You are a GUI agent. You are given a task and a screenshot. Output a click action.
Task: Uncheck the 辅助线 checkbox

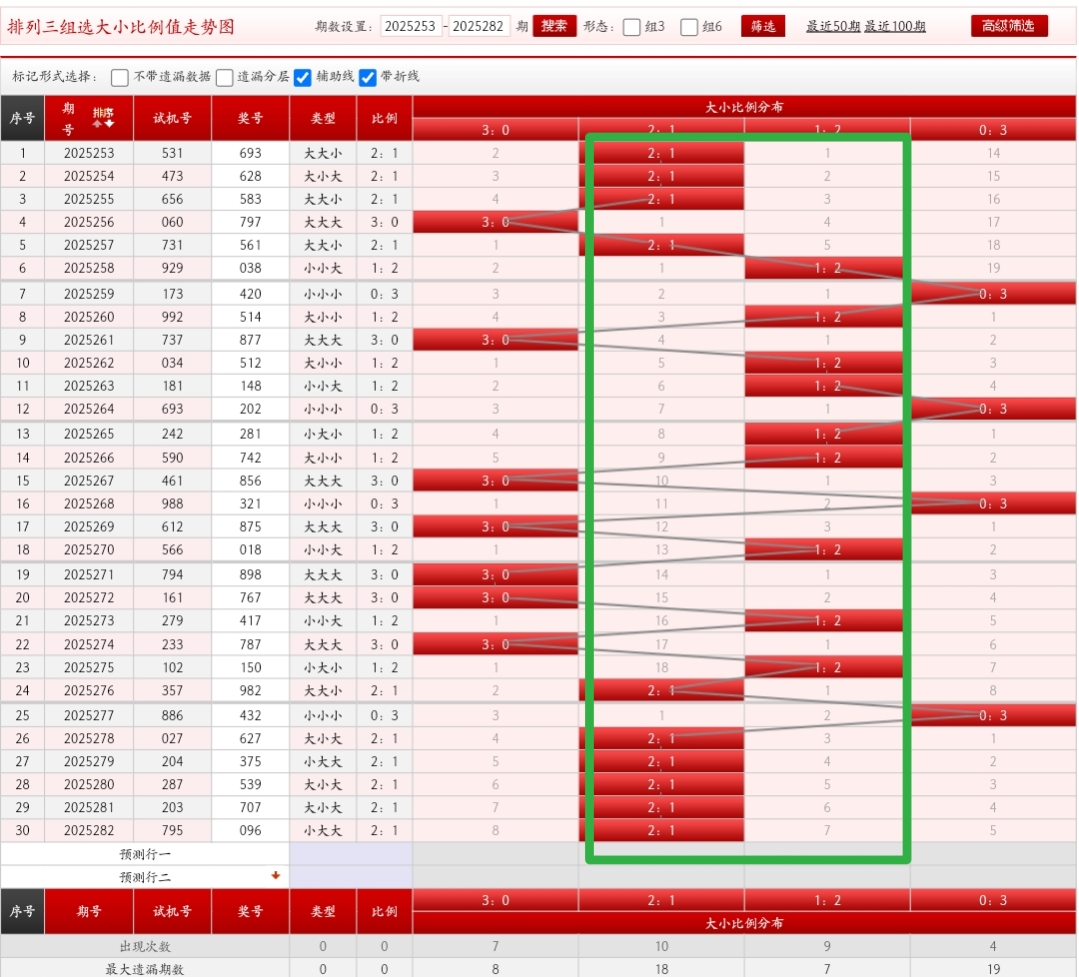(302, 77)
